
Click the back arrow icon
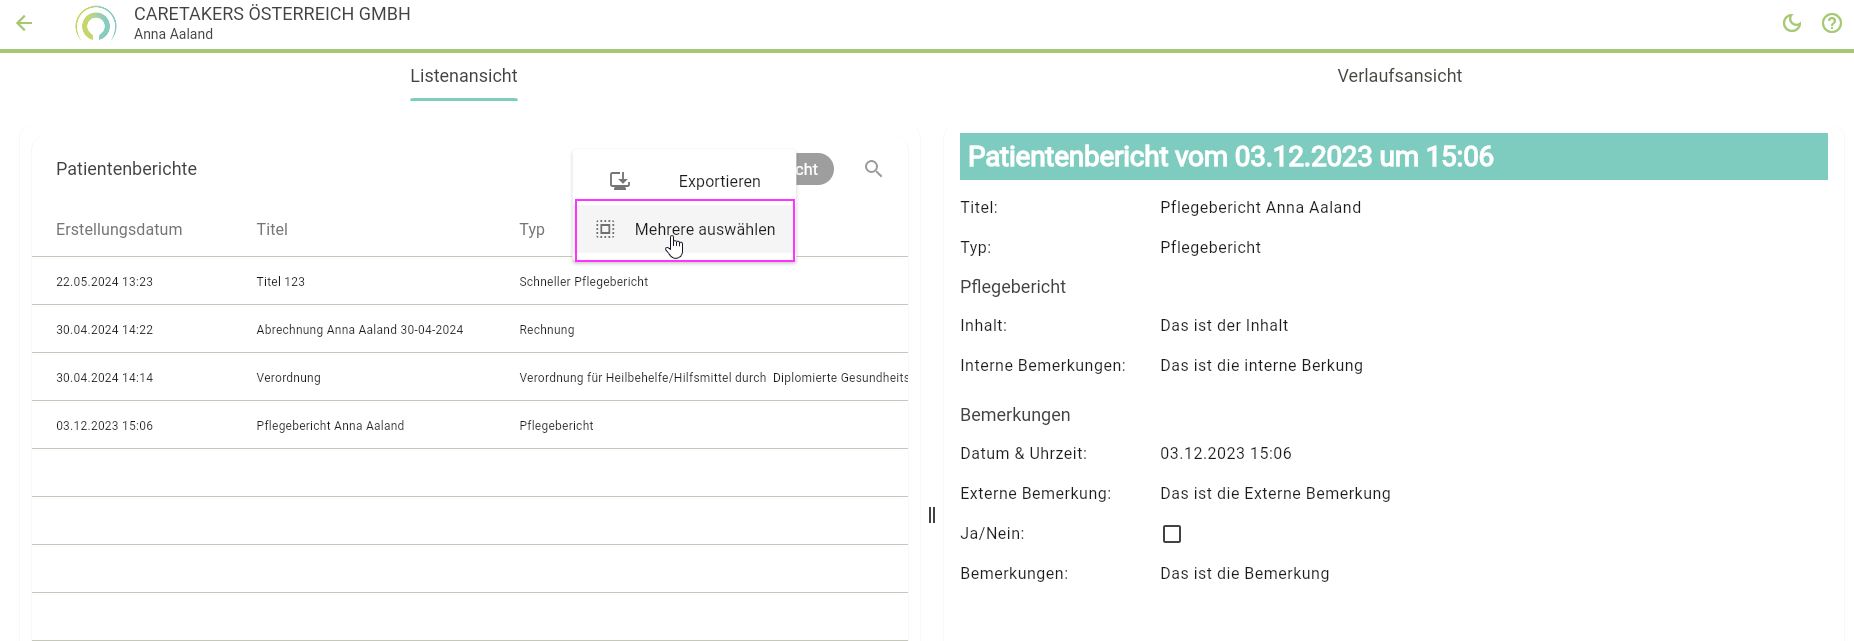point(25,23)
